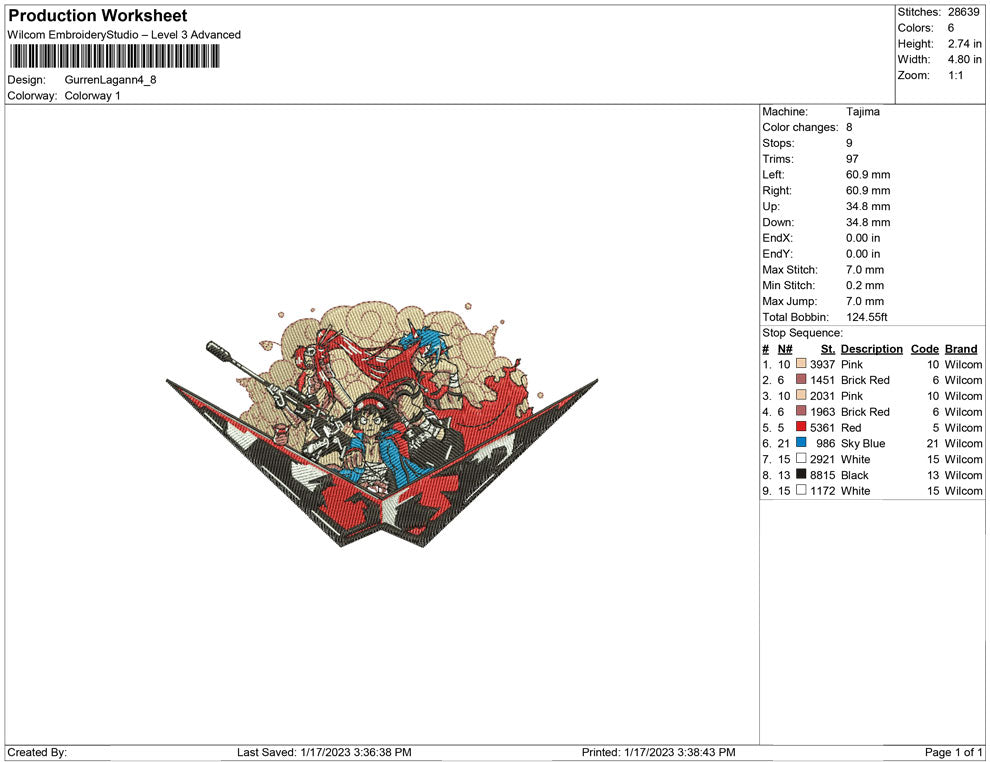Click the 'Color changes:' label
The height and width of the screenshot is (762, 990).
[800, 127]
